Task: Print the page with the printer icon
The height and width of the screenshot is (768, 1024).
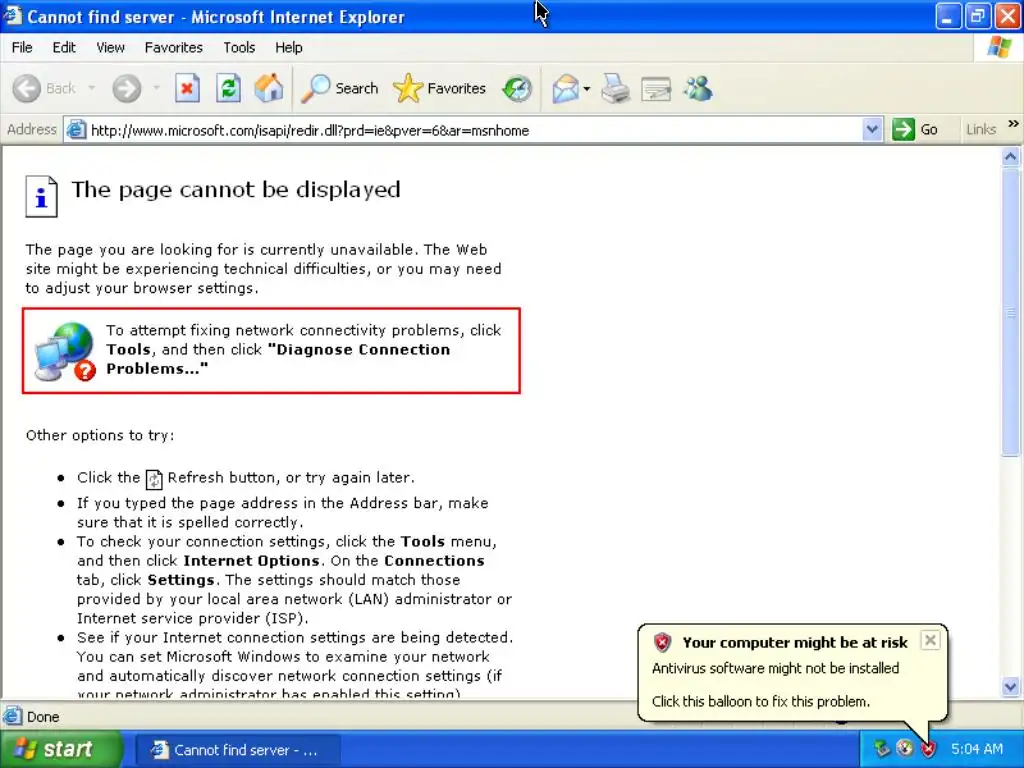Action: (x=615, y=88)
